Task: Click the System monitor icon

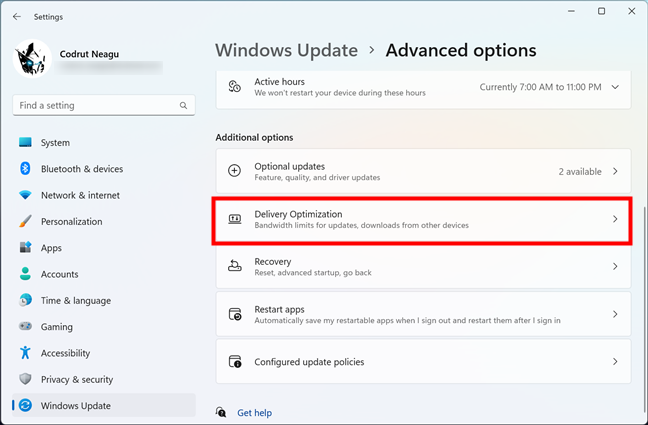Action: 25,142
